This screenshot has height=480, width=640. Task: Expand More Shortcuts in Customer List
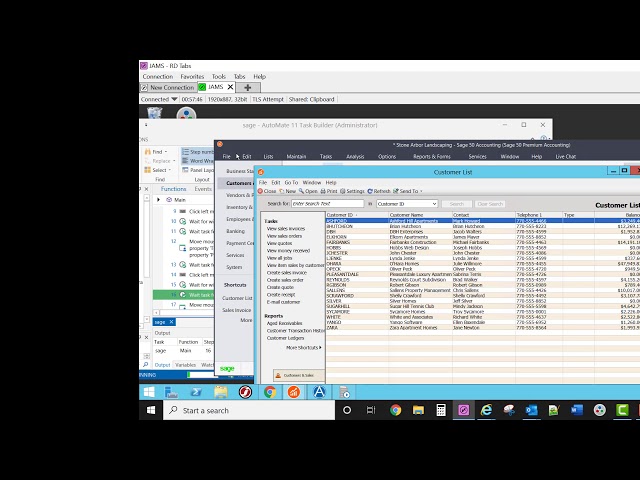(304, 348)
